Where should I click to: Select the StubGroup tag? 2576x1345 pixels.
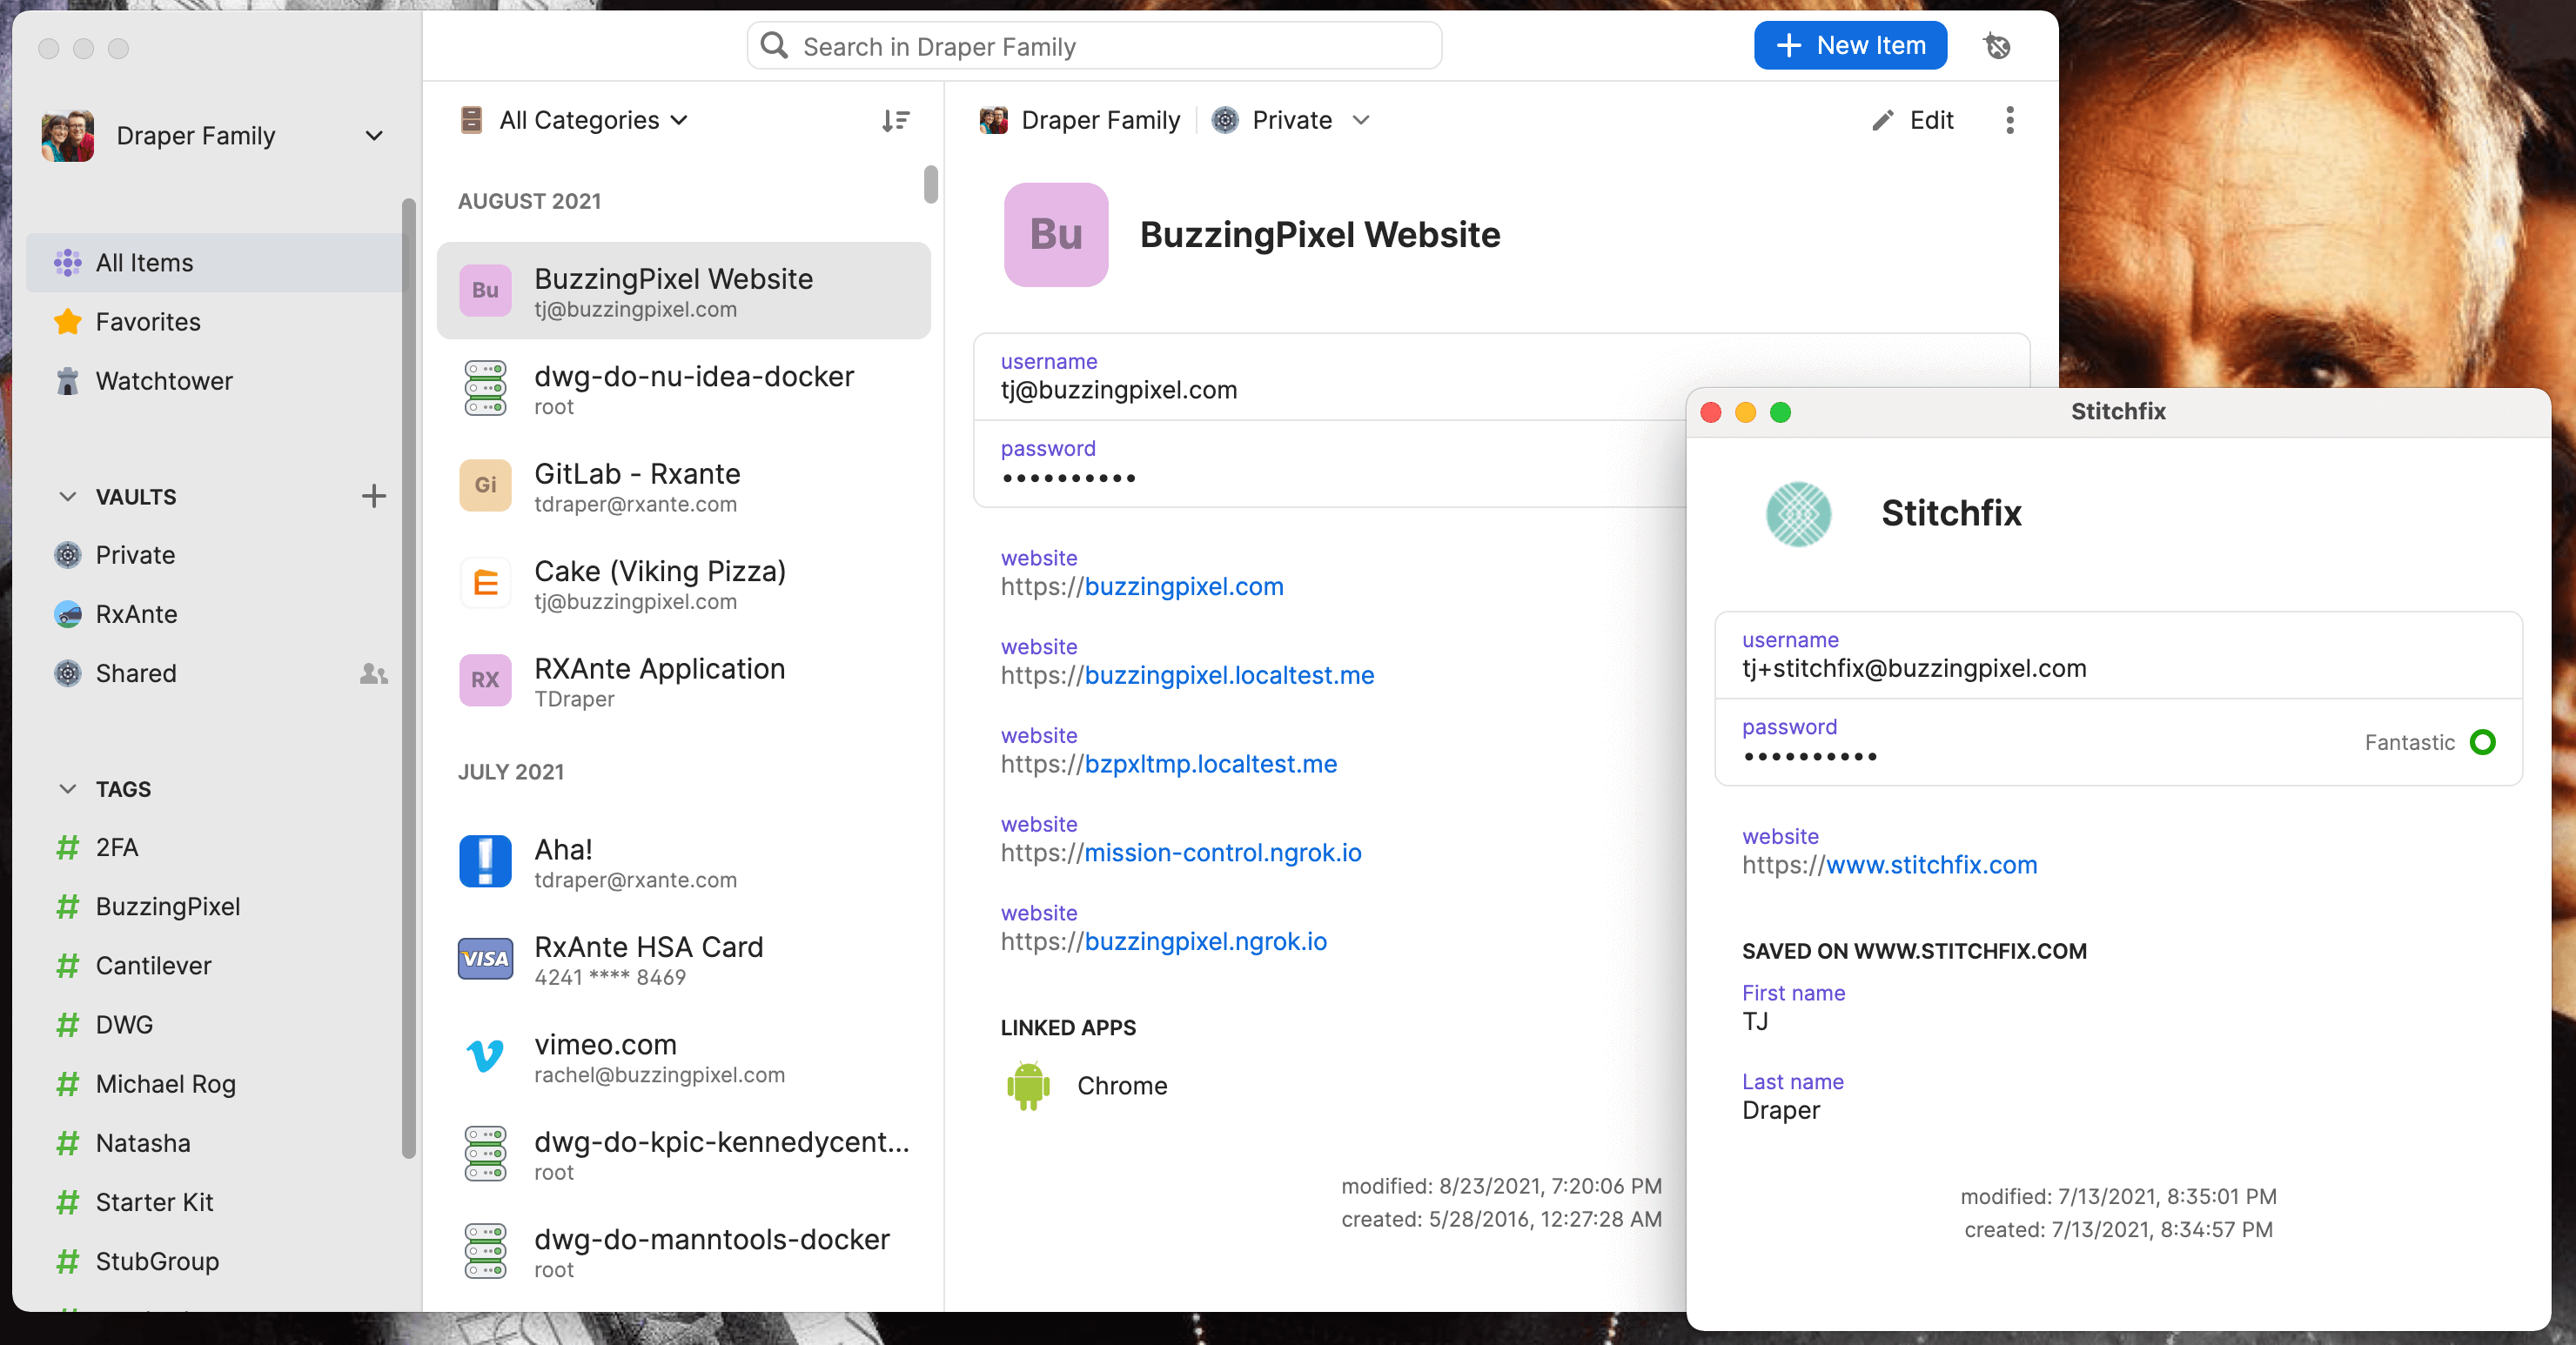(x=216, y=1262)
